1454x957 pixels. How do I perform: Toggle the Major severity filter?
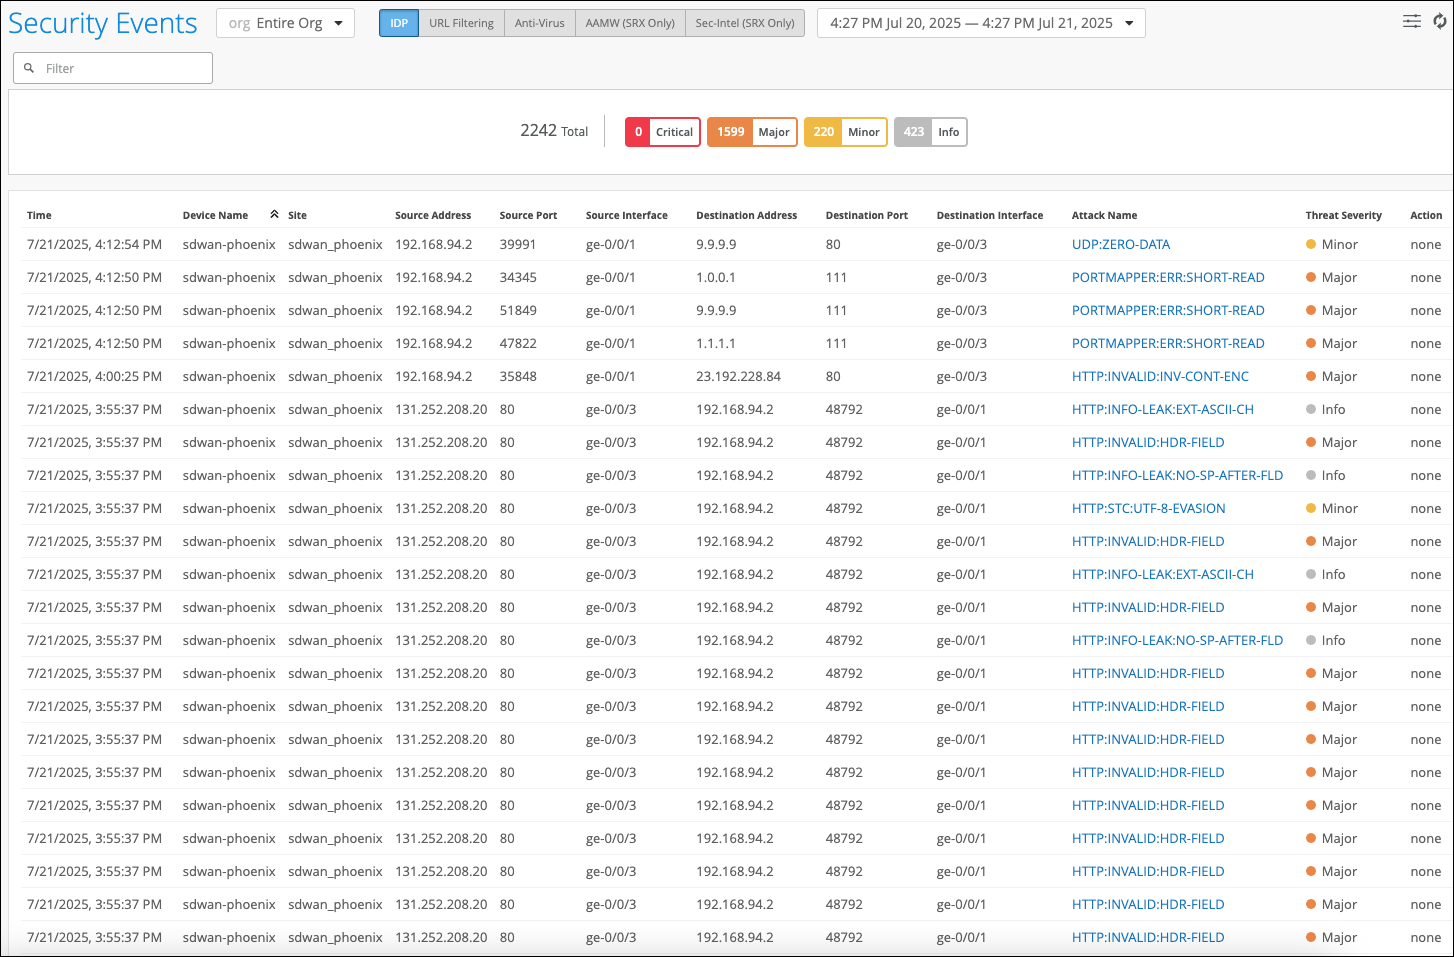[x=752, y=132]
